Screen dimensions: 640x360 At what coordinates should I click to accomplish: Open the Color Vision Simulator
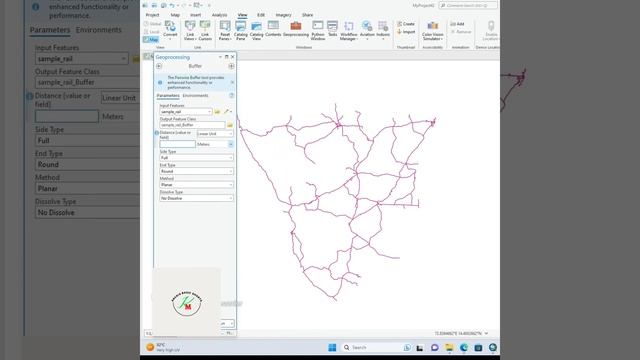[432, 31]
